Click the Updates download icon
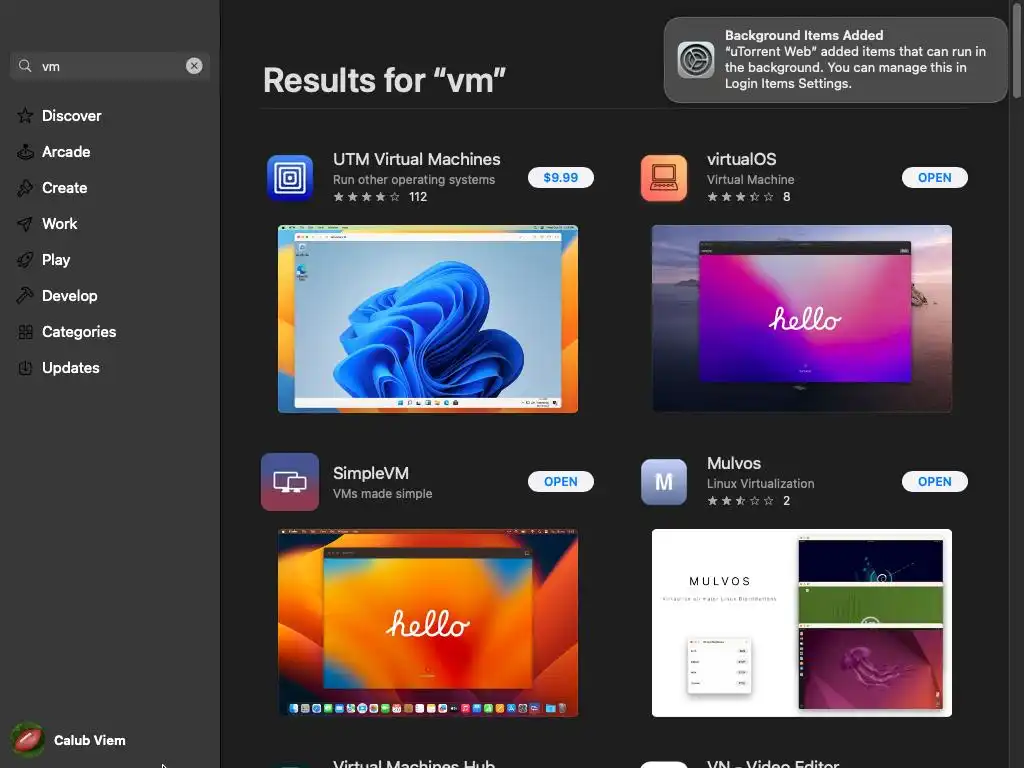 pyautogui.click(x=25, y=368)
